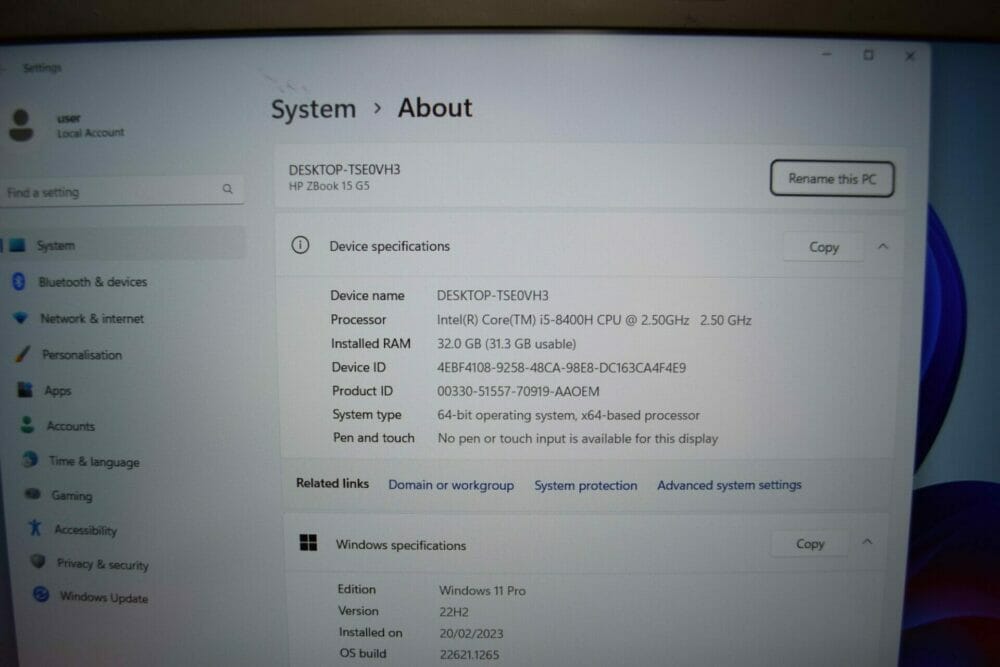Screen dimensions: 1000x667
Task: Maximize the Settings window
Action: [x=868, y=55]
